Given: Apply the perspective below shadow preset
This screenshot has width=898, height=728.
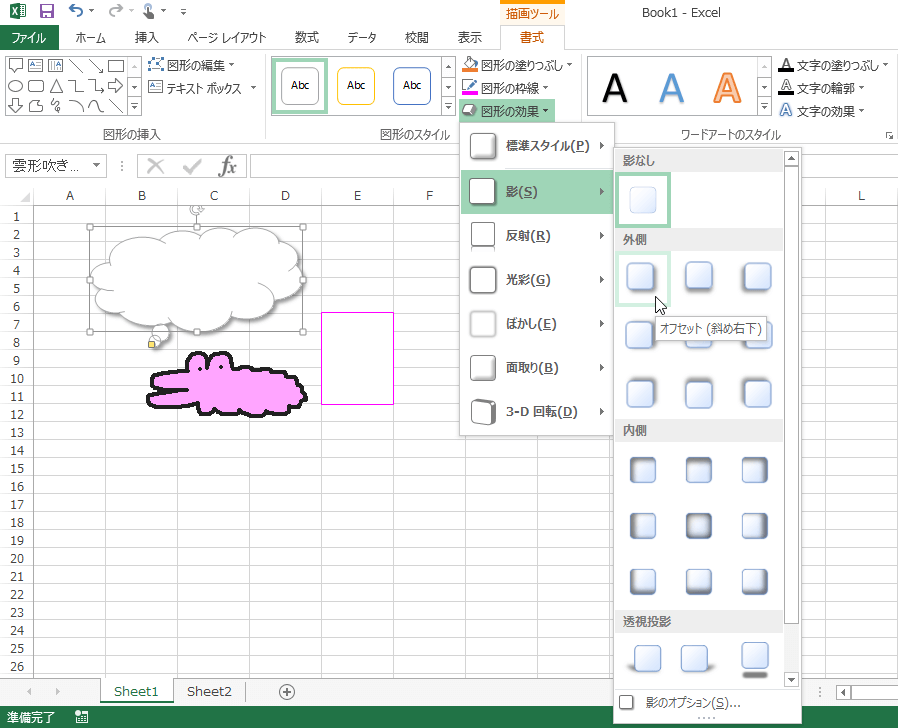Looking at the screenshot, I should (x=754, y=659).
